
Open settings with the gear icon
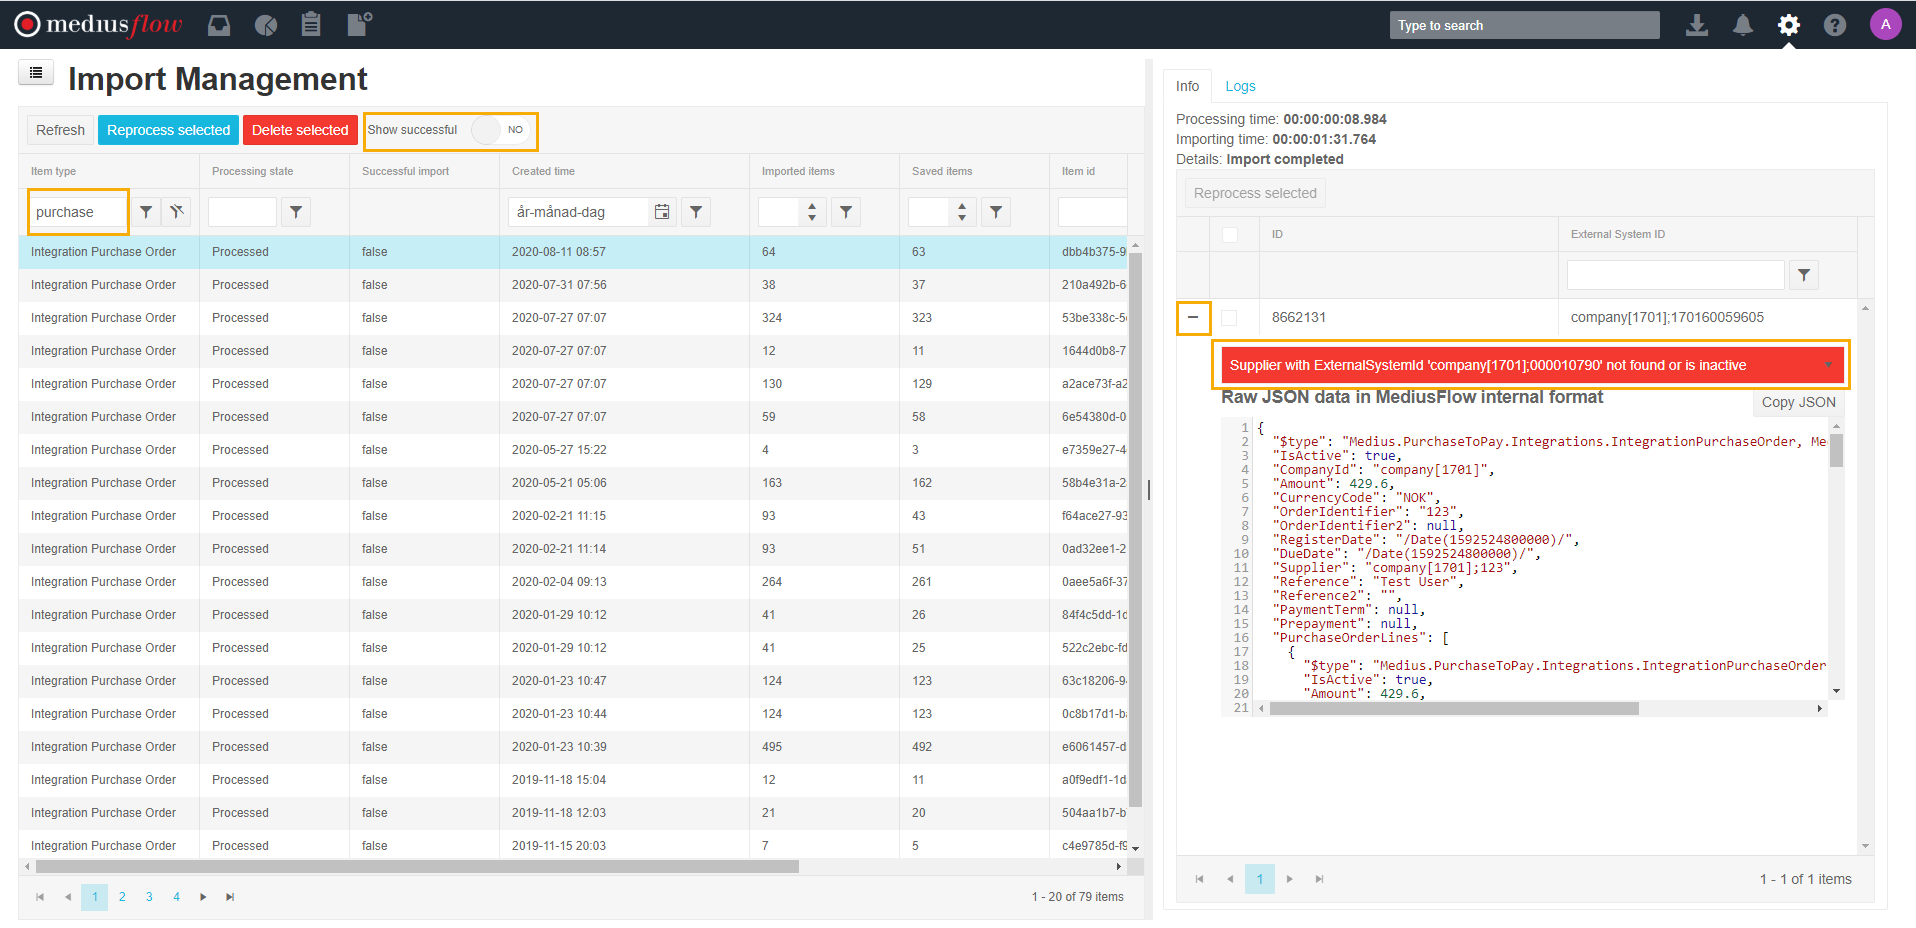tap(1789, 25)
